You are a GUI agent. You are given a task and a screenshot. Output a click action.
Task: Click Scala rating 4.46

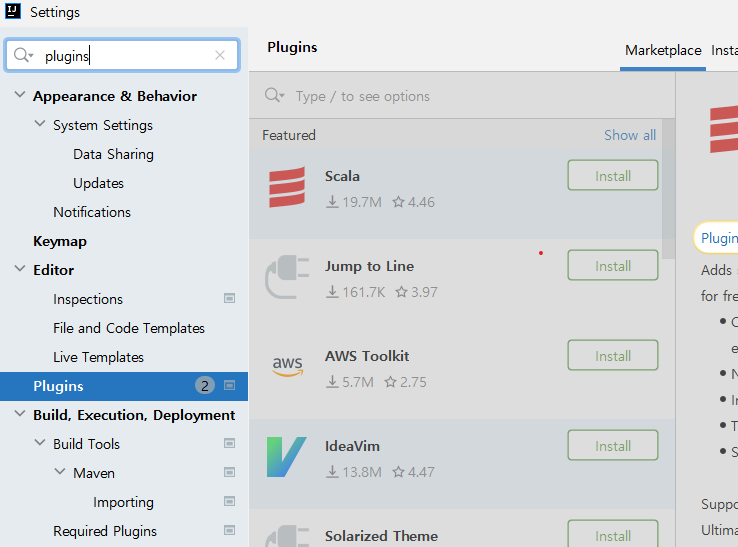[414, 202]
